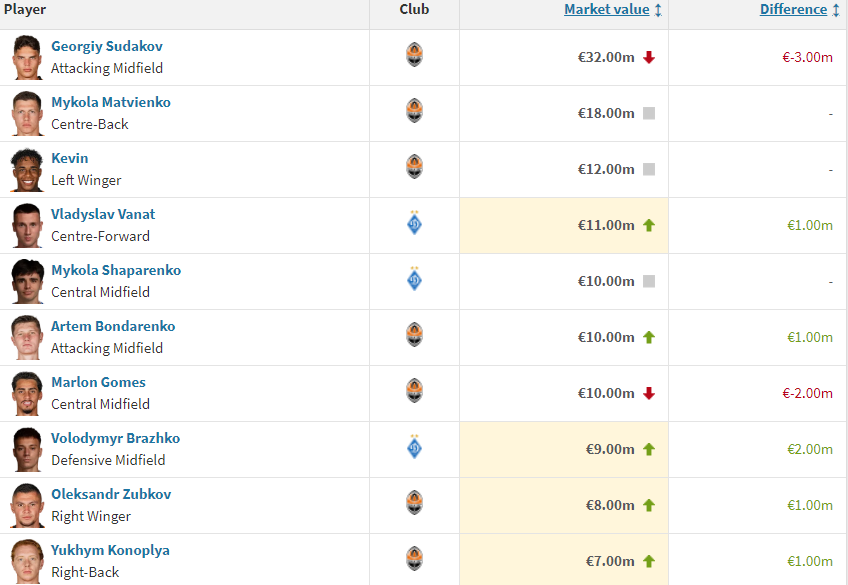Click Volodymyr Brazhko's portrait image
Screen dimensions: 848x585
tap(27, 449)
